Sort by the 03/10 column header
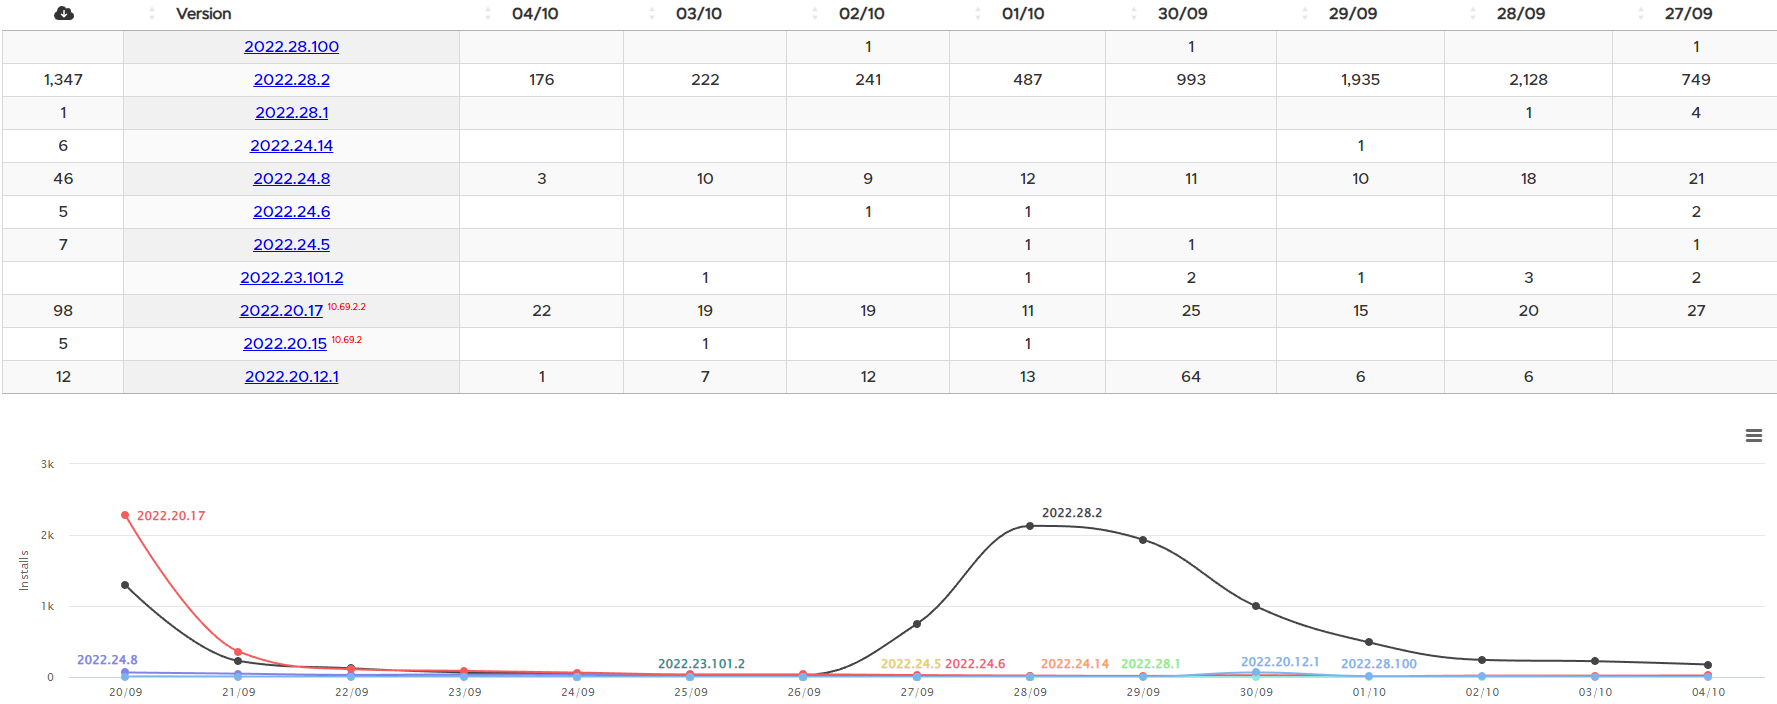The image size is (1777, 704). coord(699,14)
